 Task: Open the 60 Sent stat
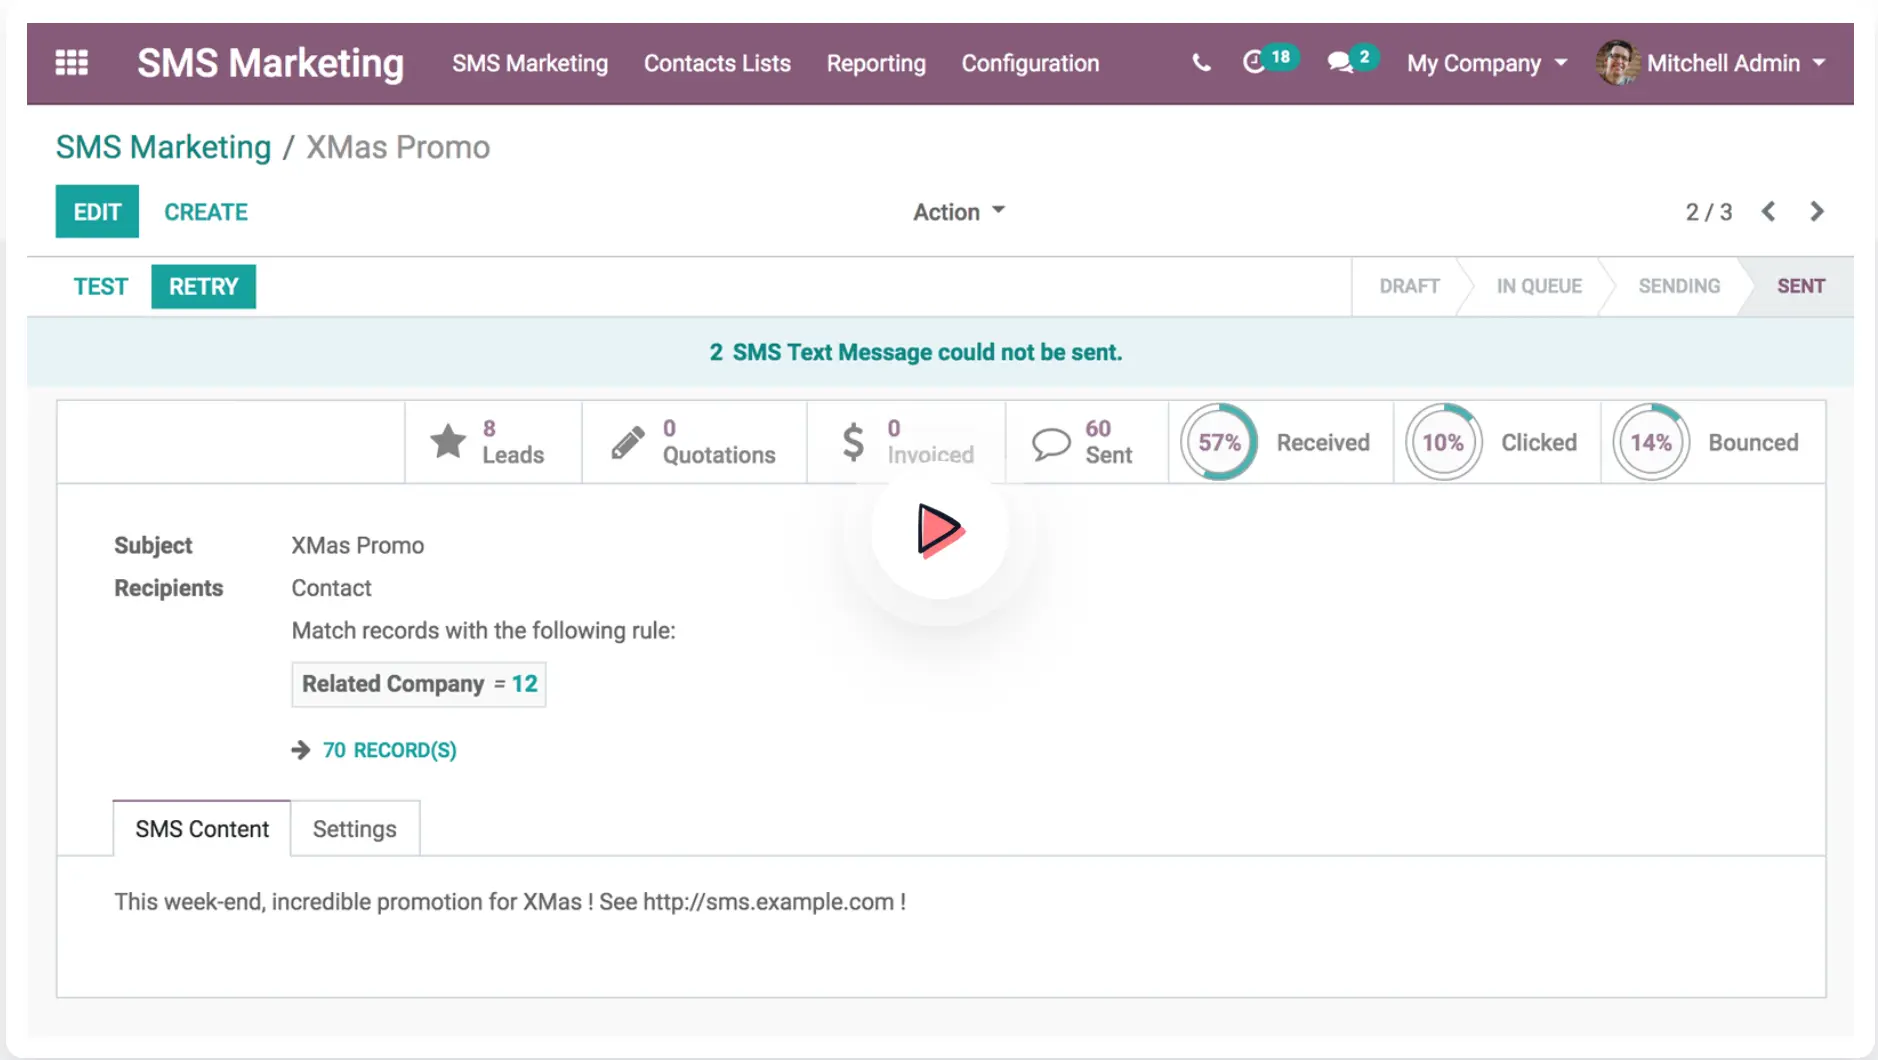tap(1087, 442)
